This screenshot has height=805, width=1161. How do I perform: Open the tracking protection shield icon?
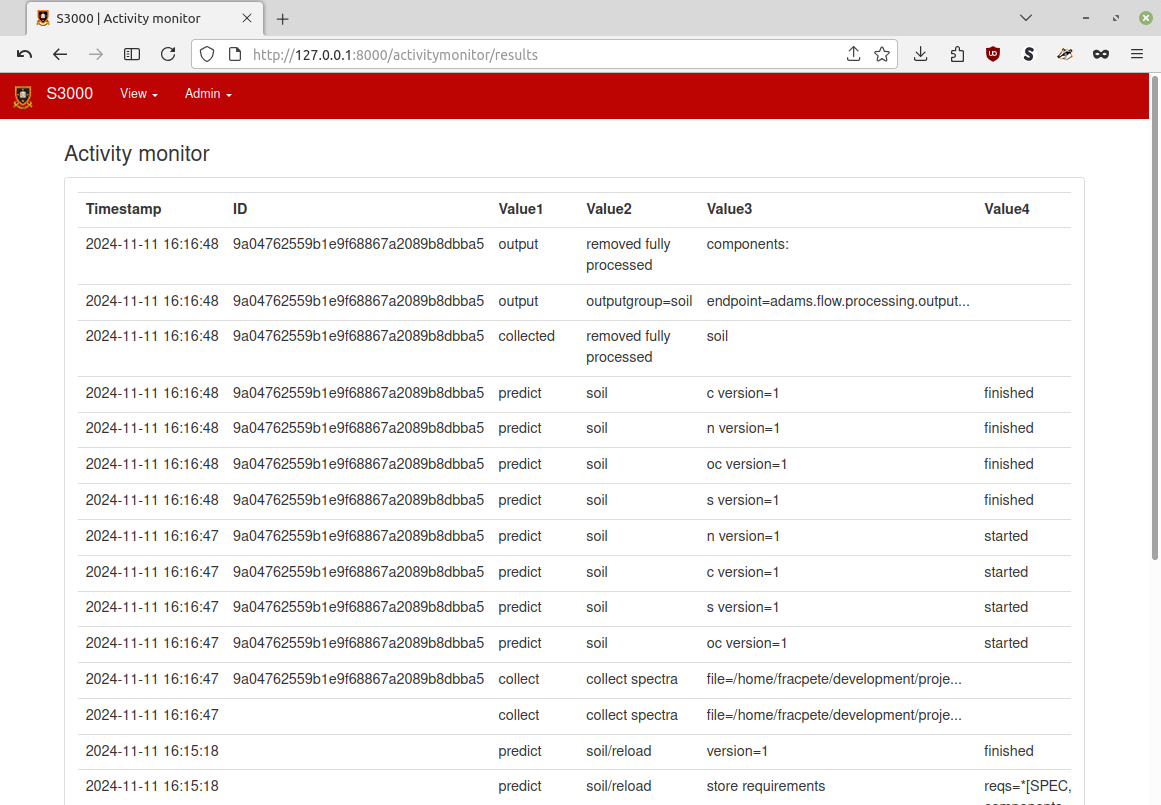pos(207,54)
